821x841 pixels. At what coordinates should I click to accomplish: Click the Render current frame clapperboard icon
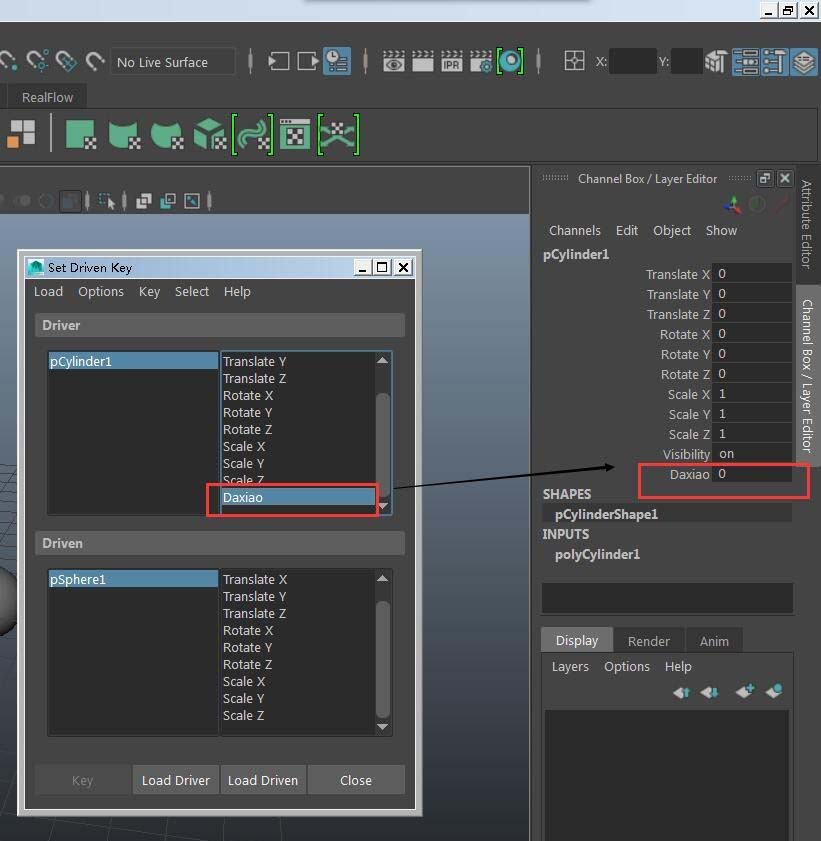click(x=423, y=61)
